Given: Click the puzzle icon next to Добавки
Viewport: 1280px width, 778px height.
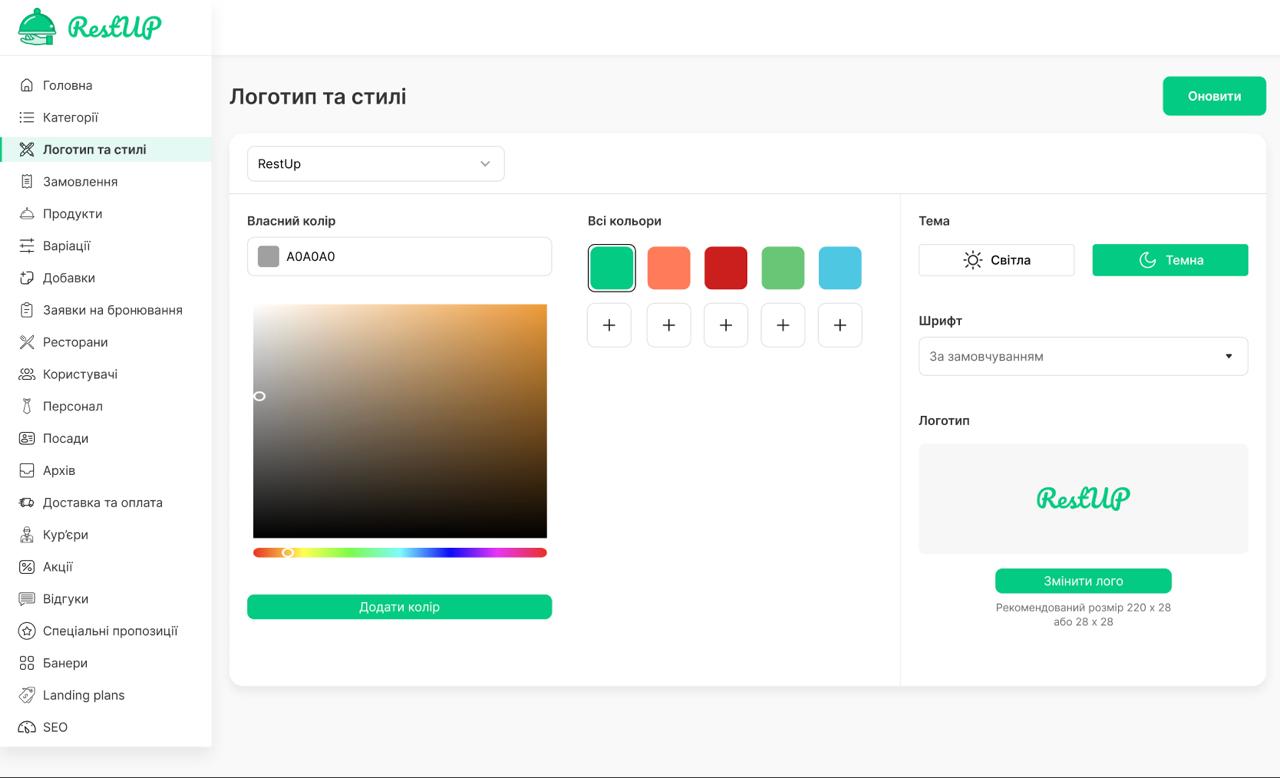Looking at the screenshot, I should (27, 278).
